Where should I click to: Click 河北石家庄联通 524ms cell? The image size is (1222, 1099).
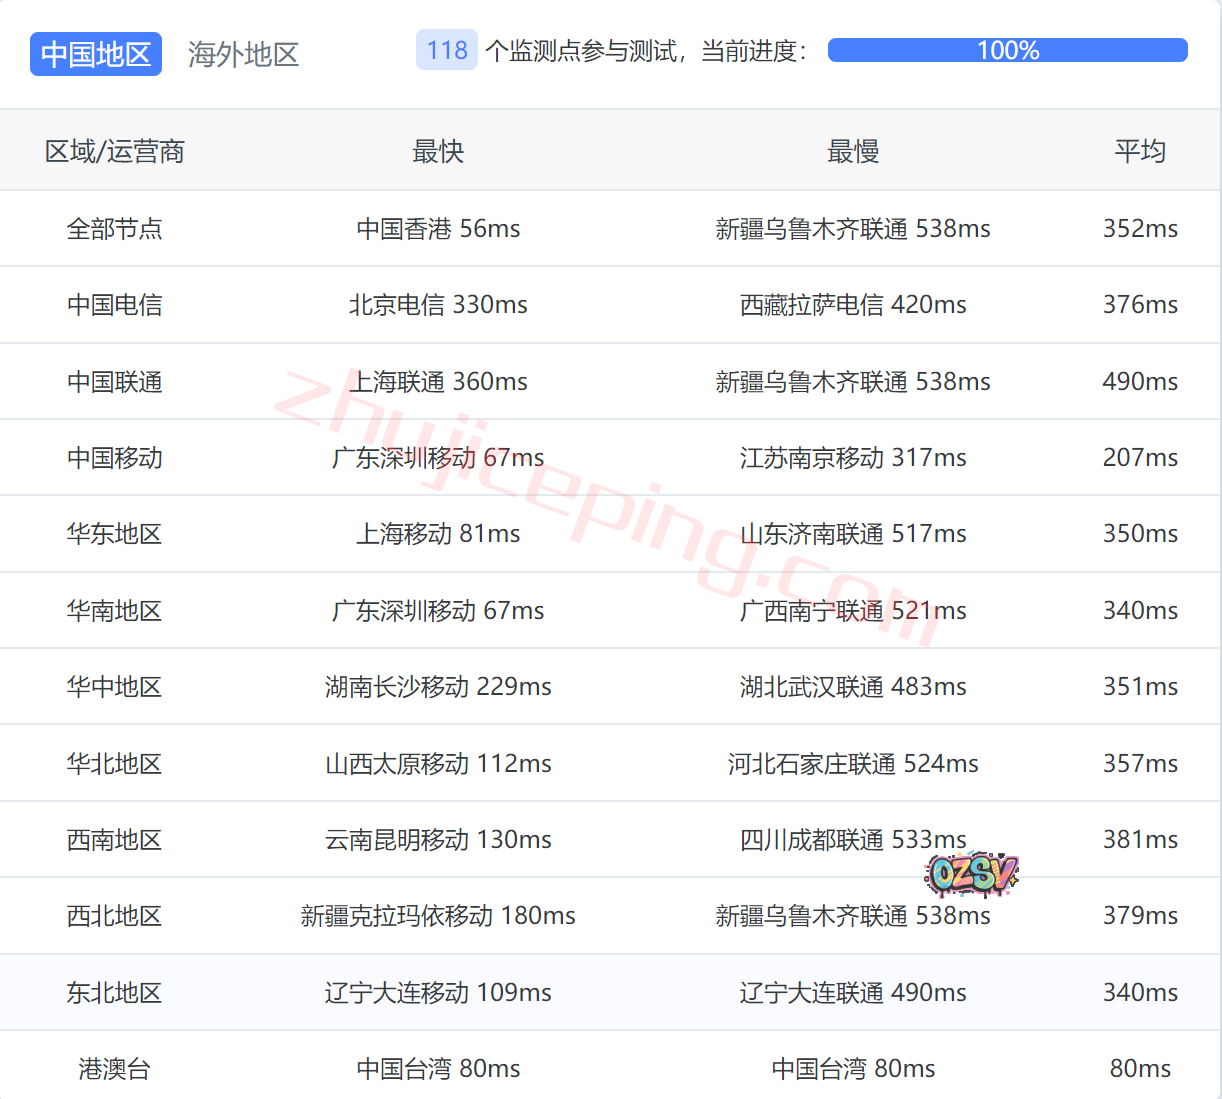[x=852, y=764]
